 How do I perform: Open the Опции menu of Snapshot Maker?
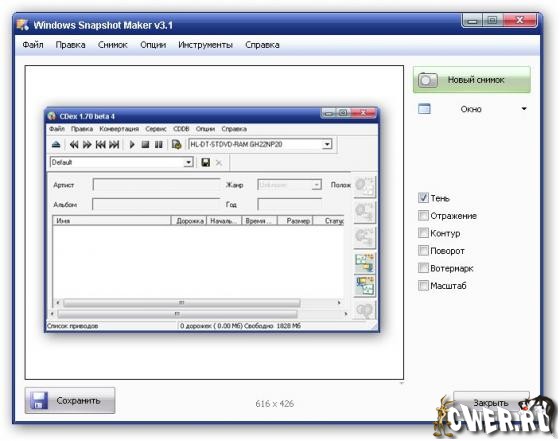click(x=153, y=45)
